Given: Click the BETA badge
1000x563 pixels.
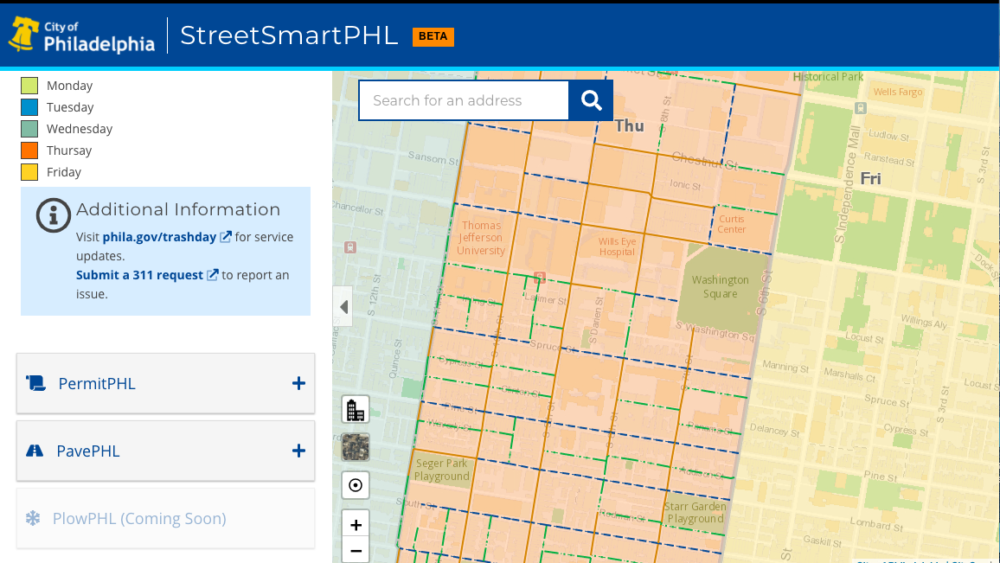Looking at the screenshot, I should (433, 36).
